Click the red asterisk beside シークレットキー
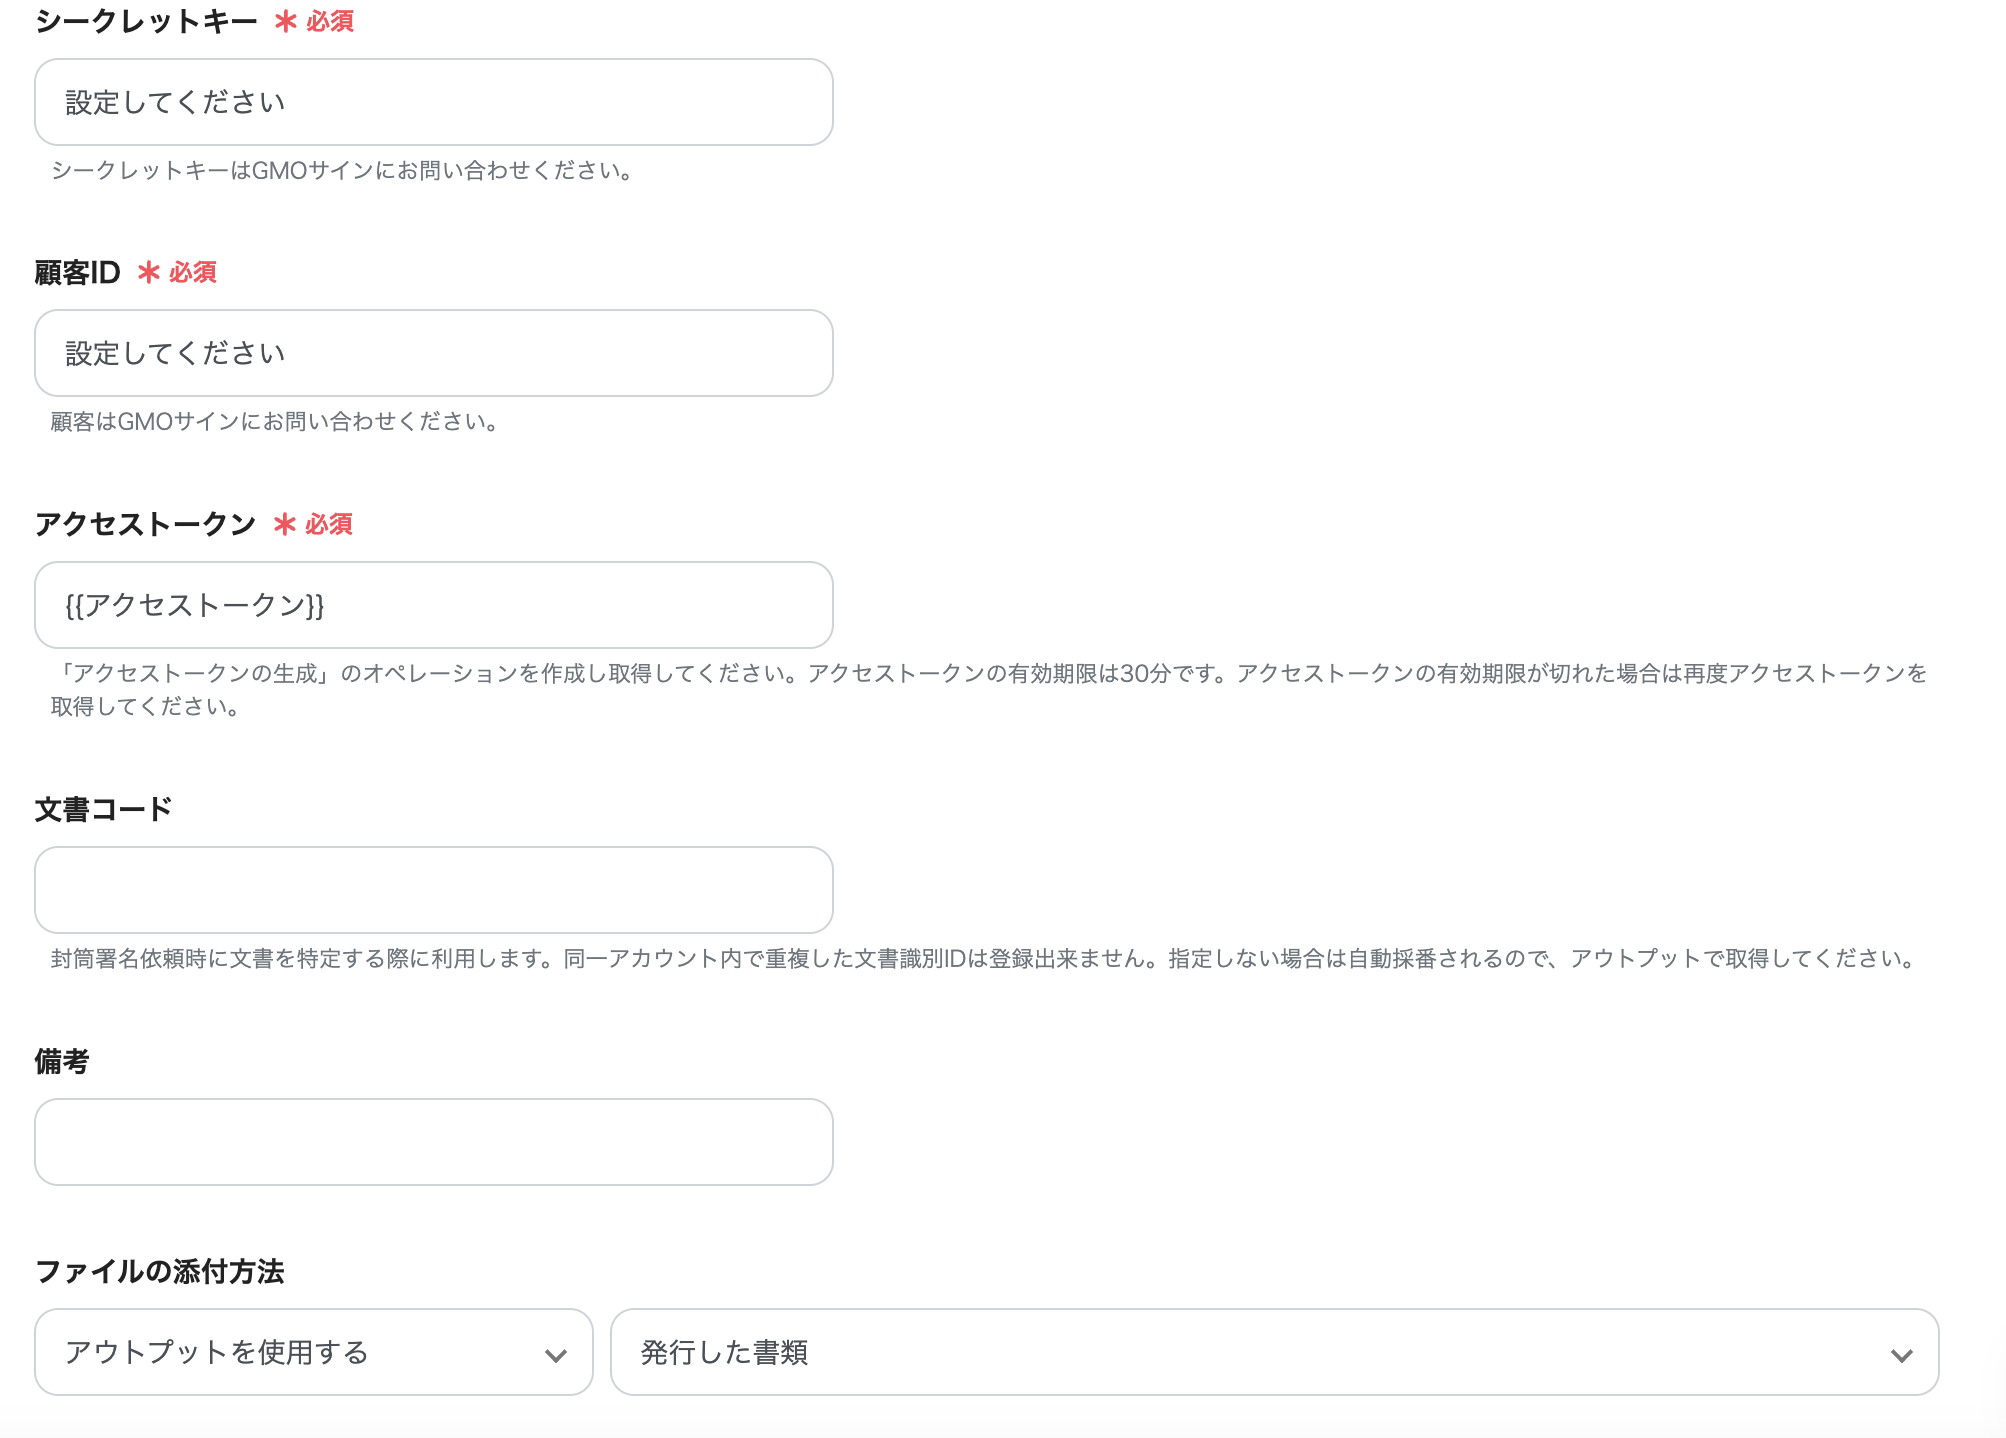This screenshot has width=2006, height=1438. click(286, 21)
